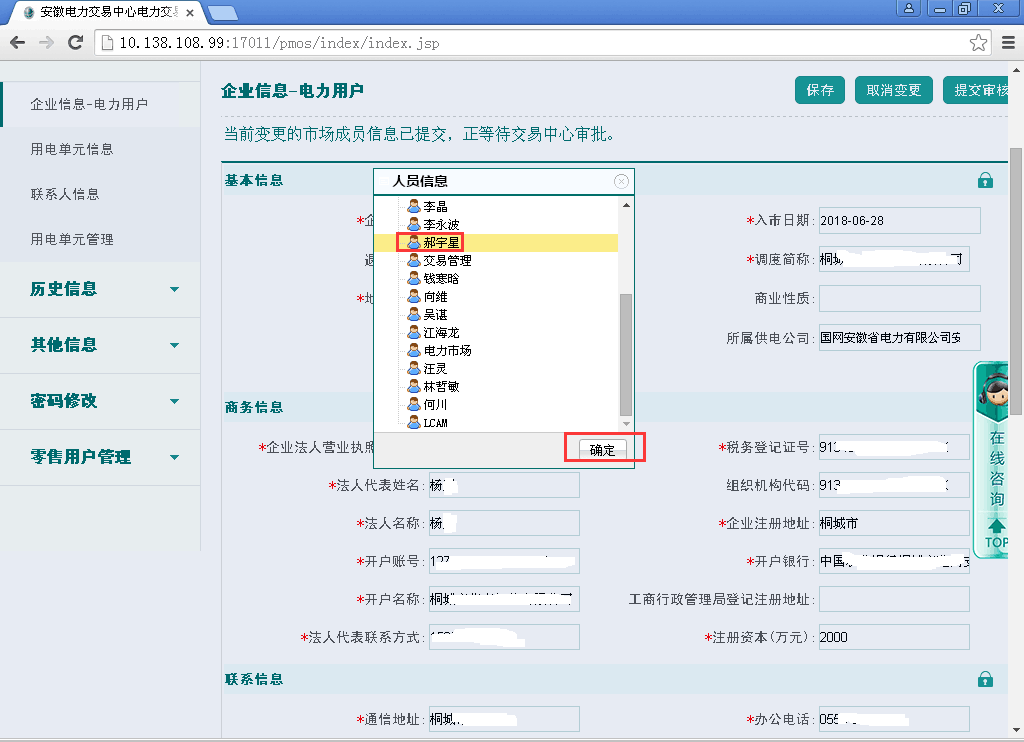This screenshot has height=742, width=1024.
Task: Bookmark page using star icon
Action: [978, 43]
